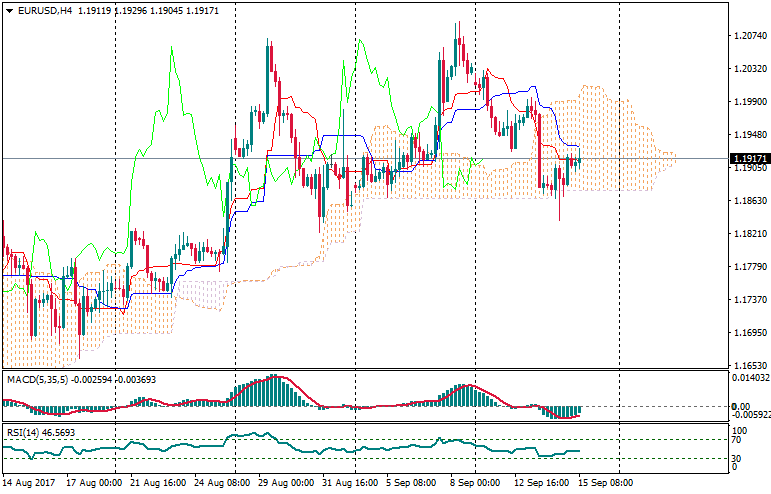Click the MACD histogram peak near 29 Aug

(272, 380)
